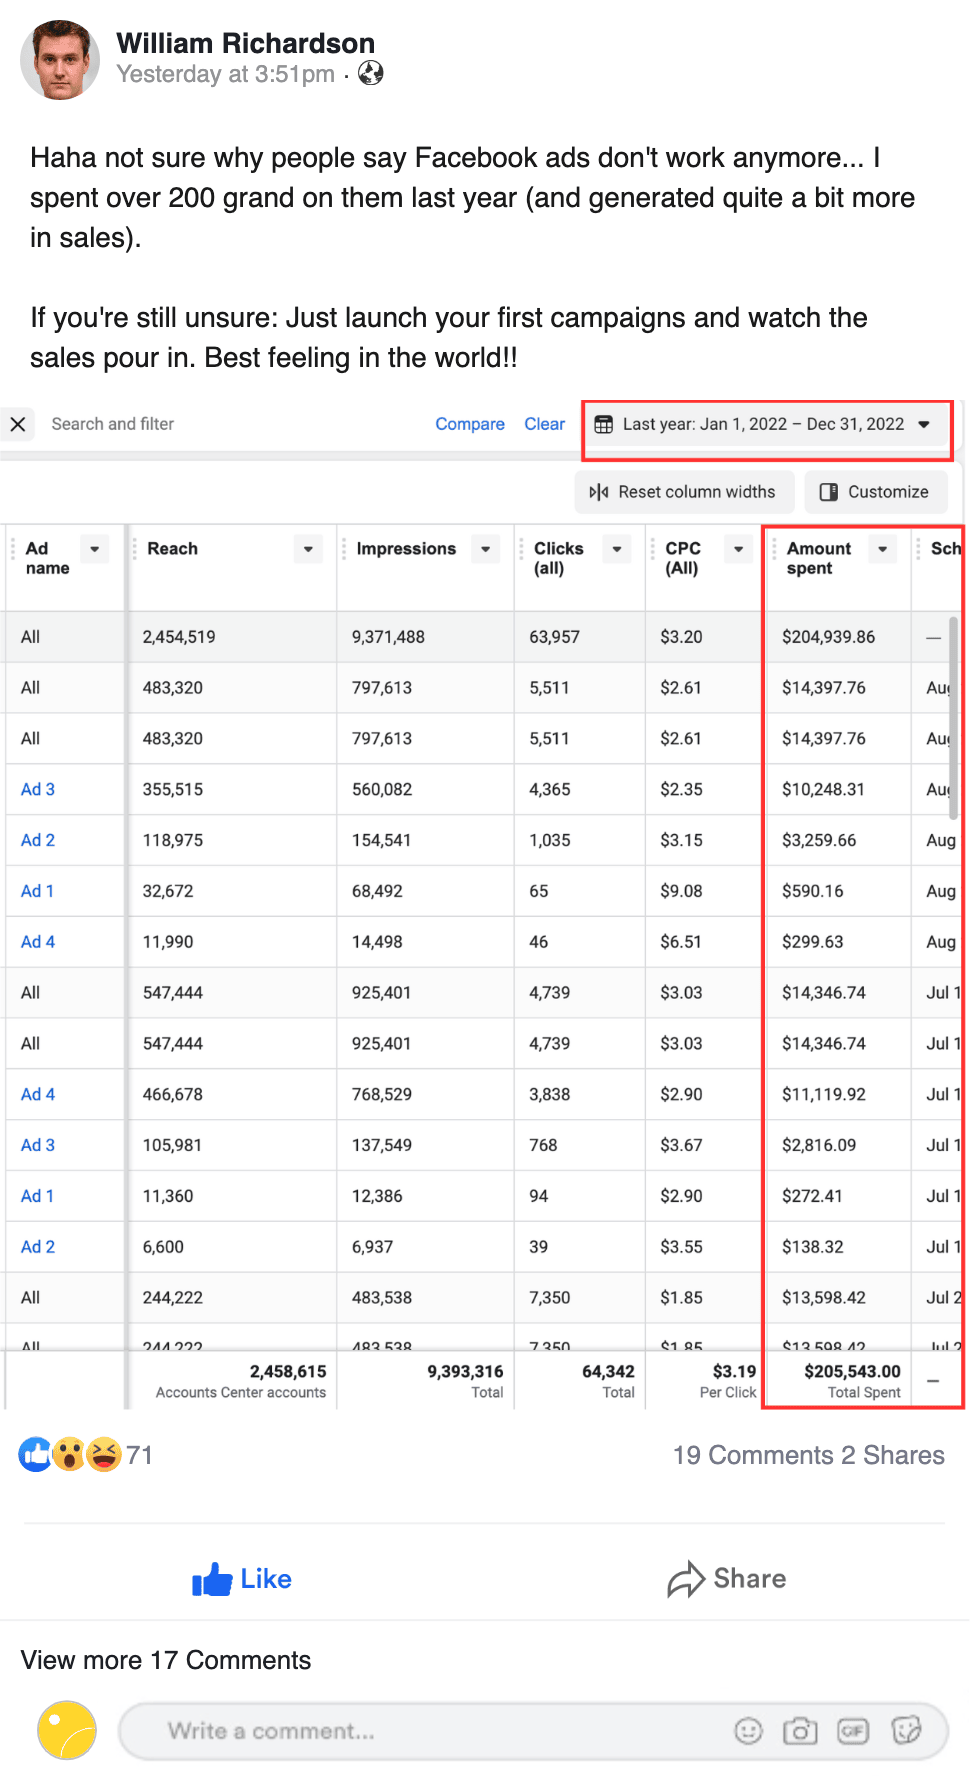Select the $205,543.00 Total Spent value
Viewport: 970px width, 1778px height.
click(x=852, y=1371)
